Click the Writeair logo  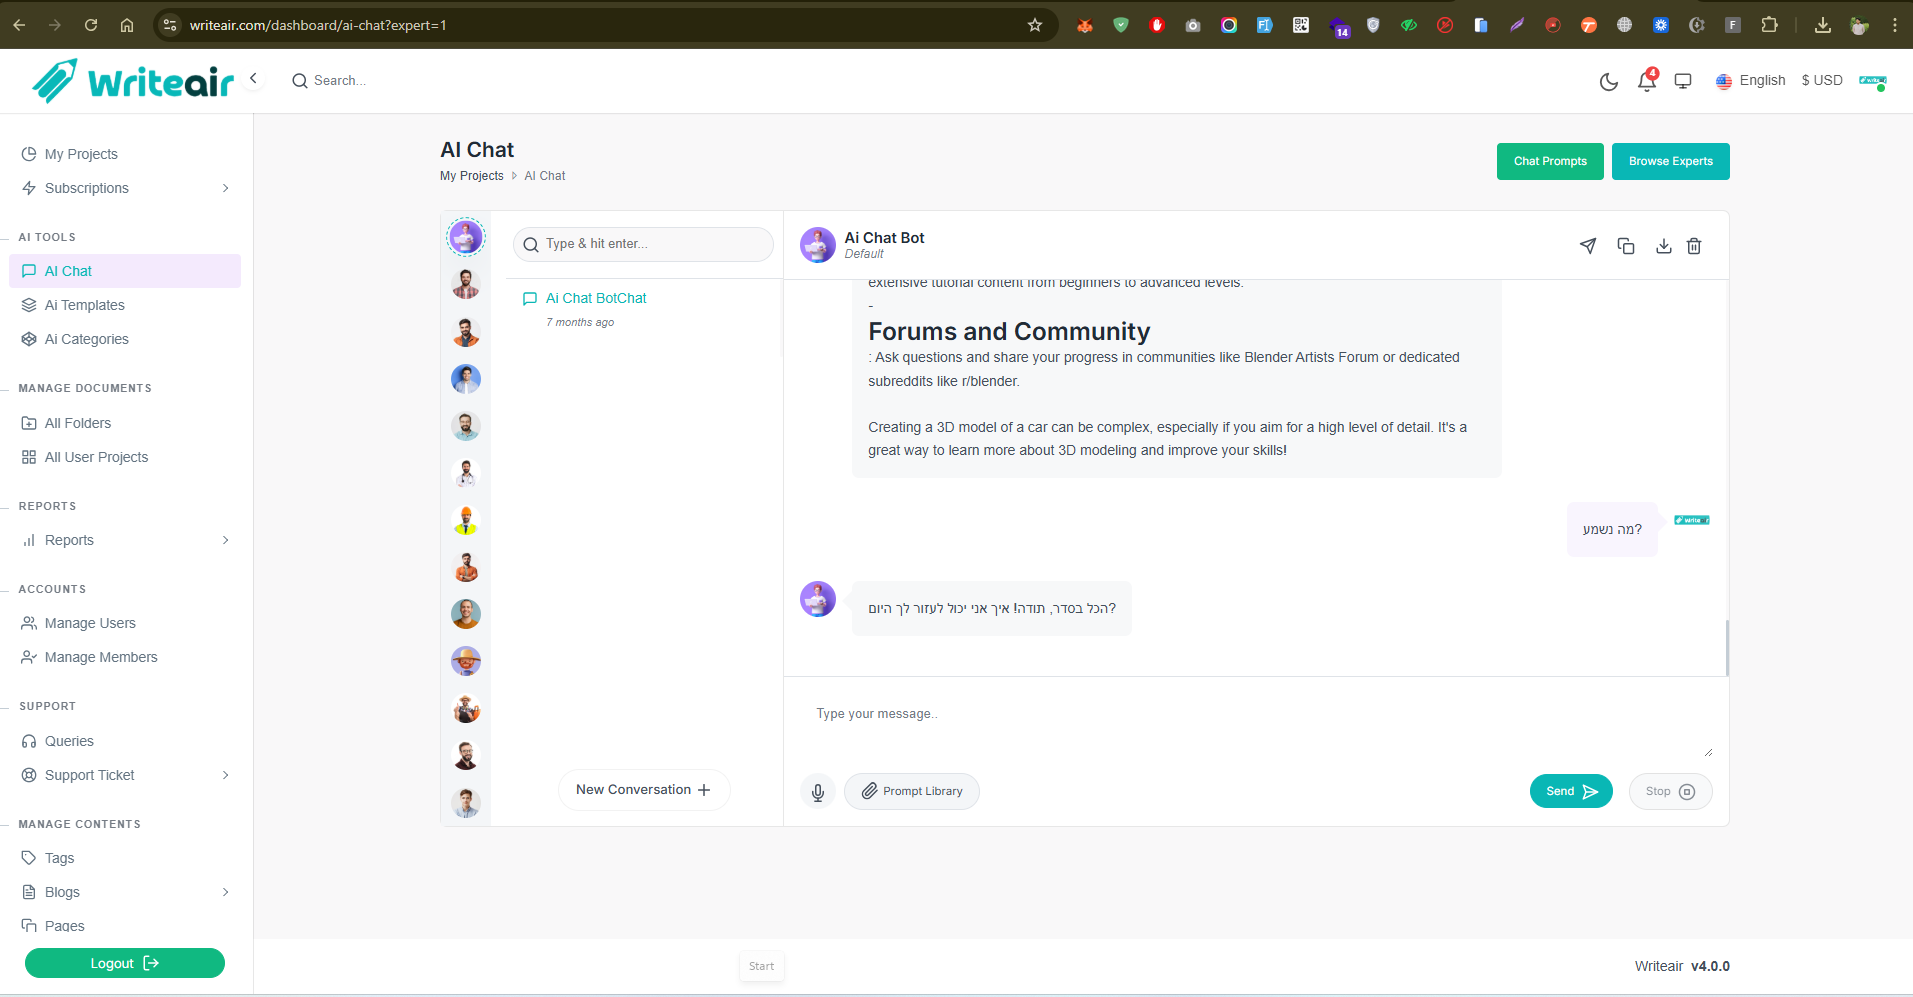(131, 80)
